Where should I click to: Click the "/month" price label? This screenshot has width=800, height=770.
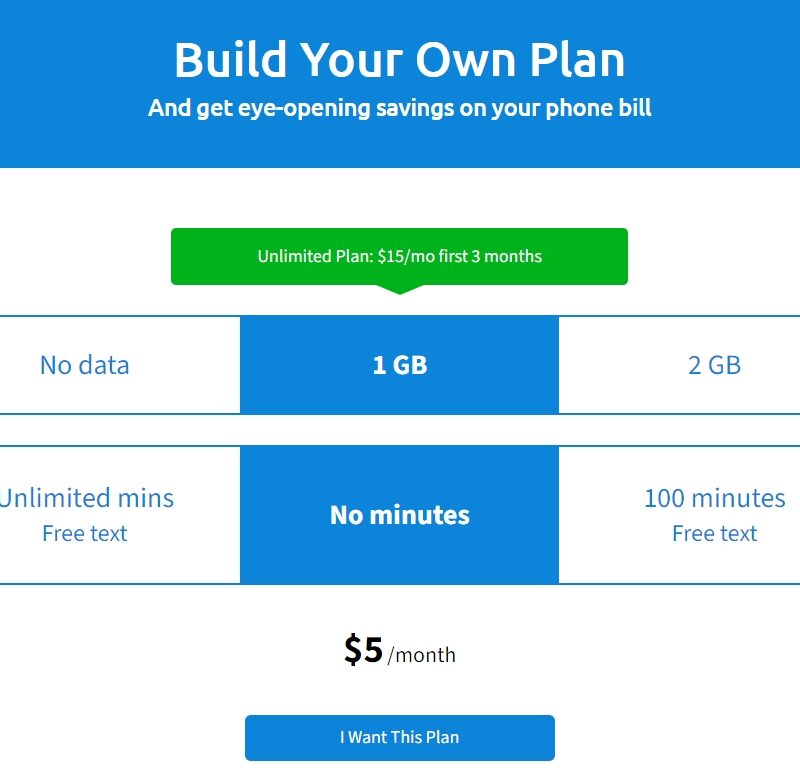(x=422, y=656)
